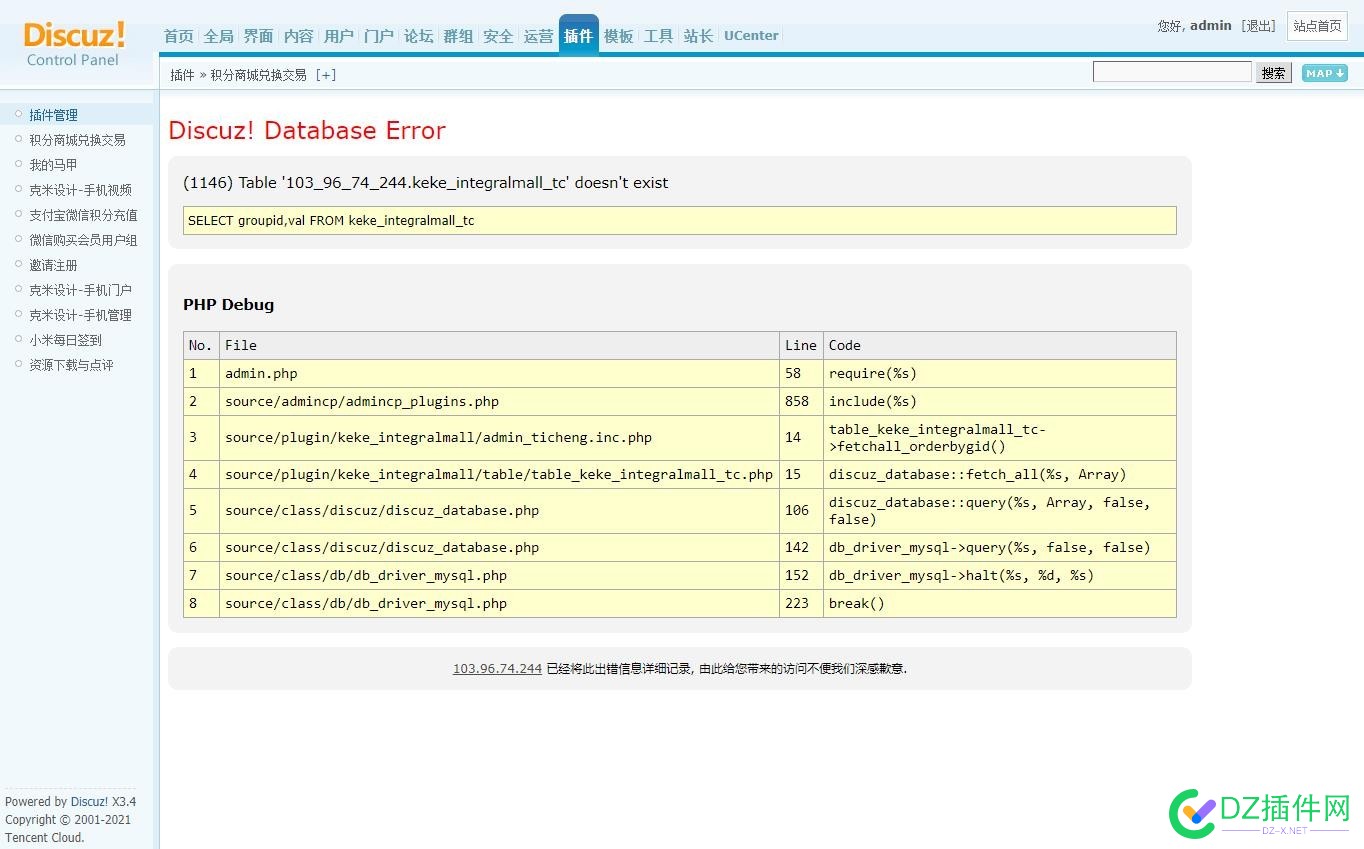Open the UCenter top menu
Viewport: 1364px width, 849px height.
point(751,36)
